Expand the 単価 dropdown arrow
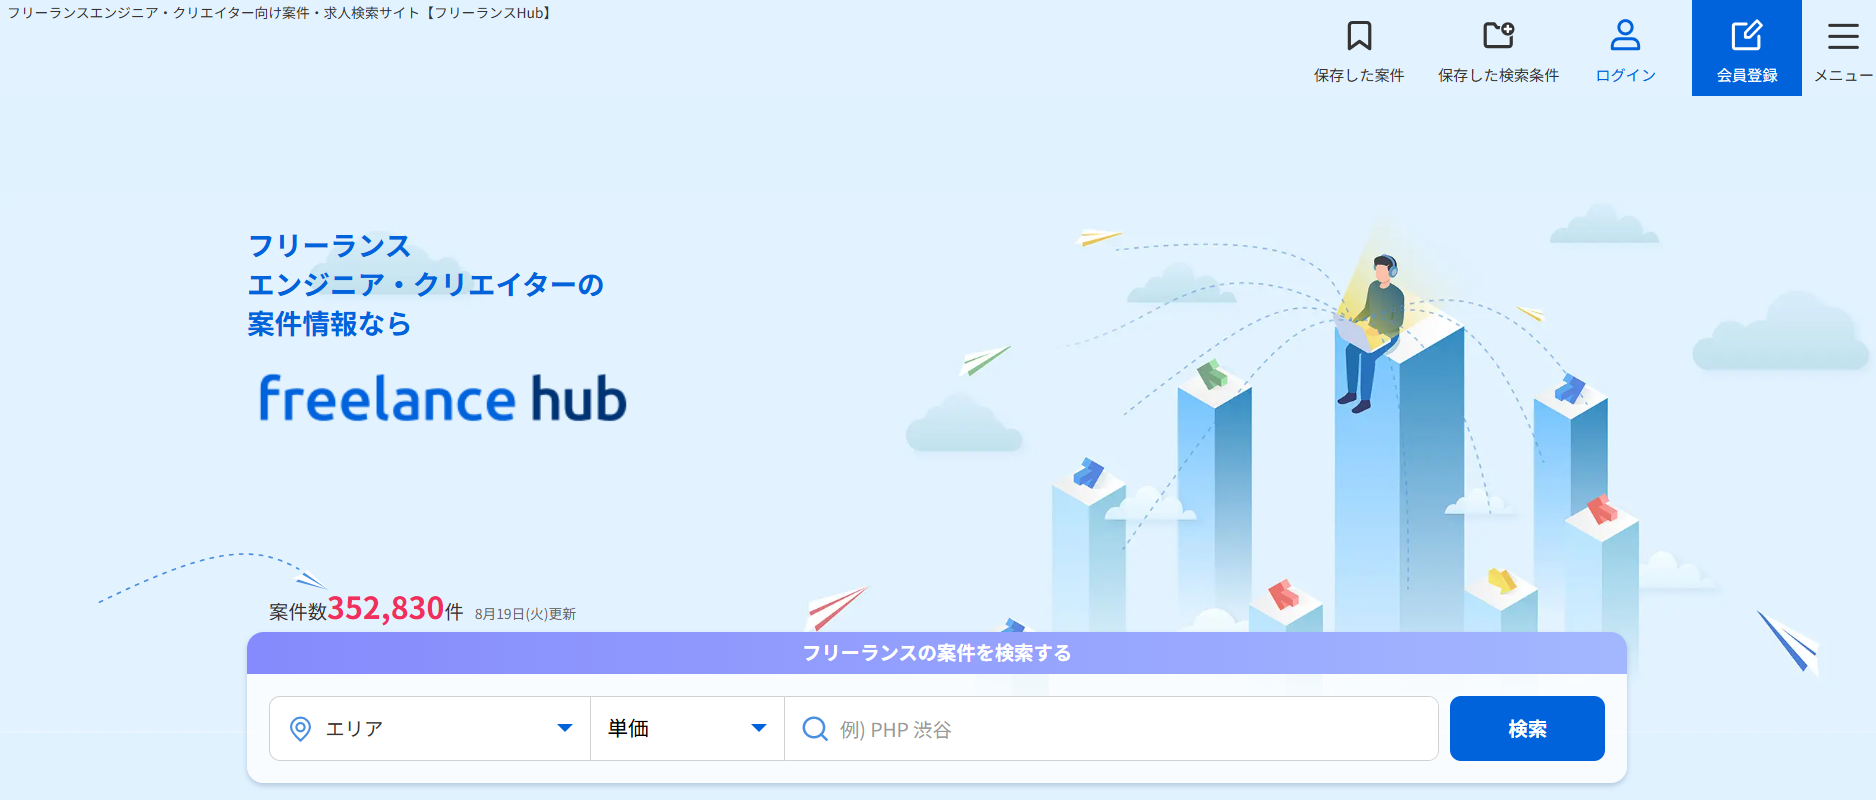The width and height of the screenshot is (1876, 800). tap(759, 728)
